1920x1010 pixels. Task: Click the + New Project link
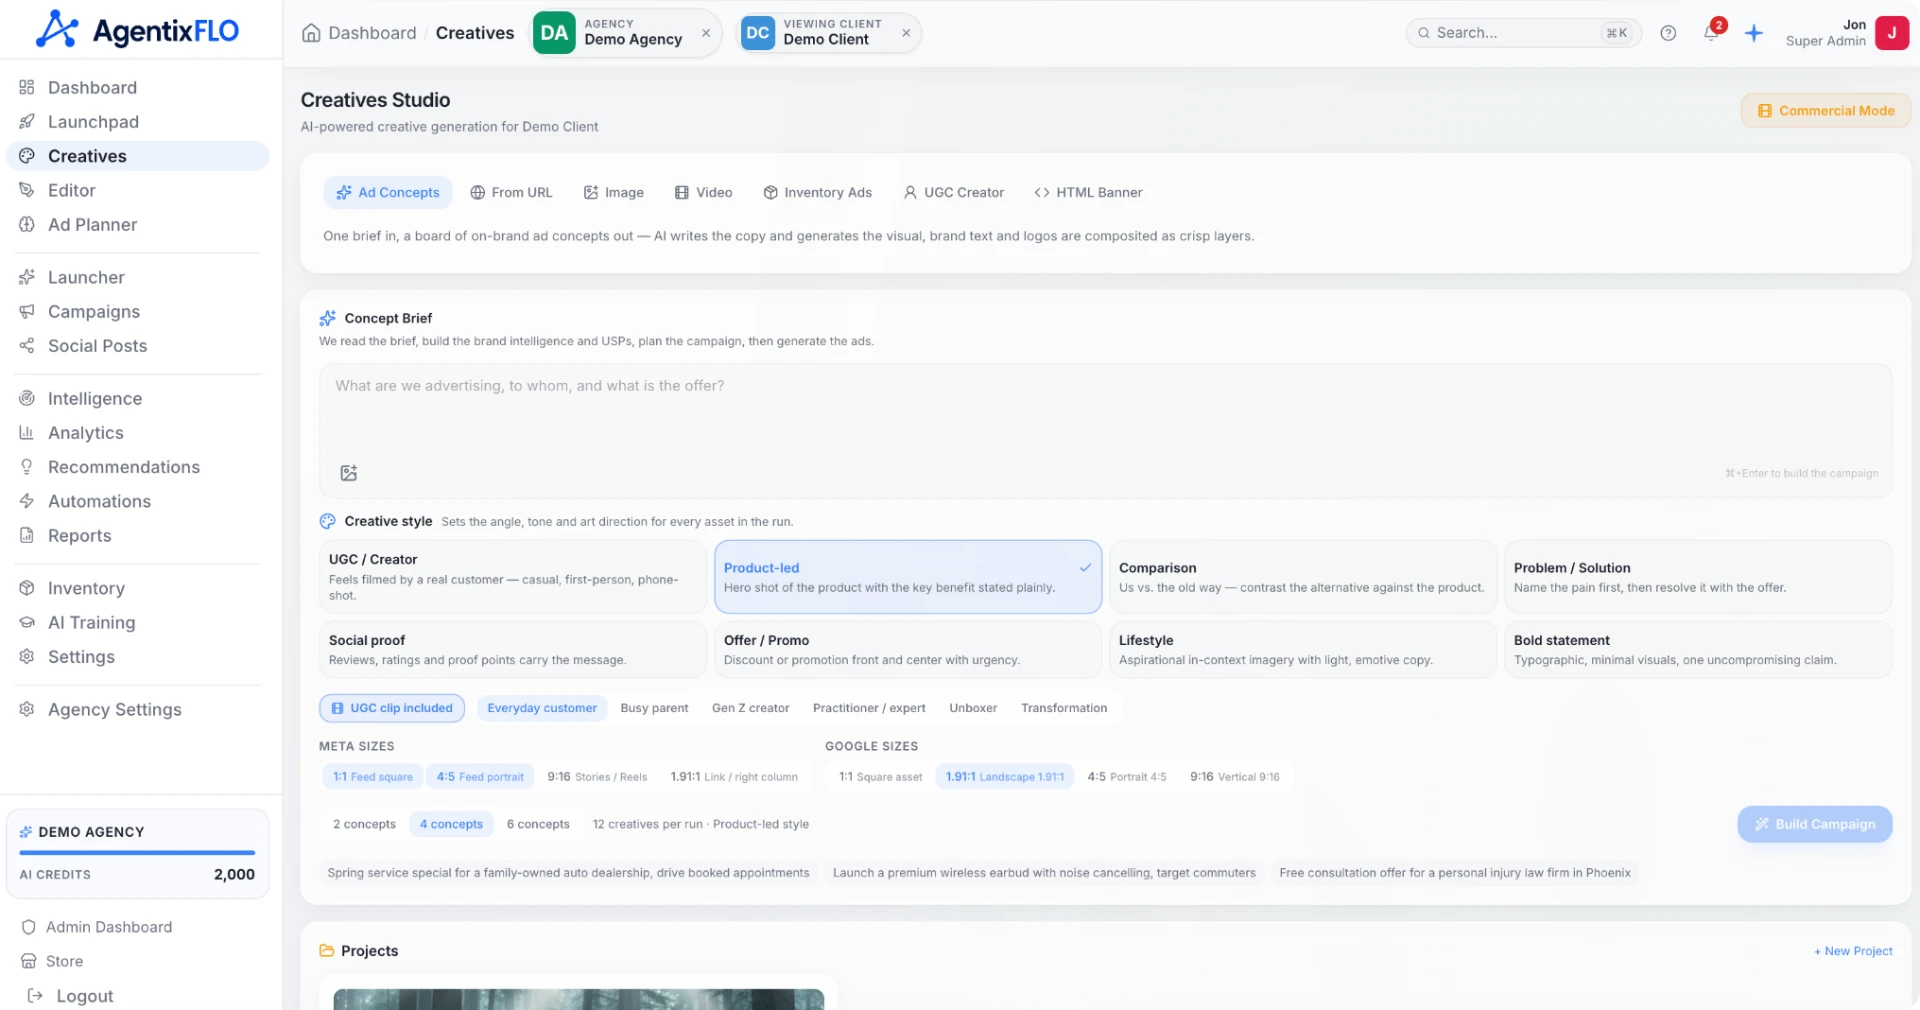[1853, 951]
